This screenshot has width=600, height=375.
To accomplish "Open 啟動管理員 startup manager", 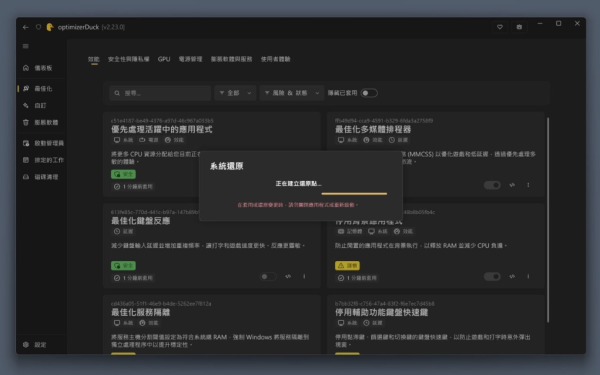I will 42,143.
